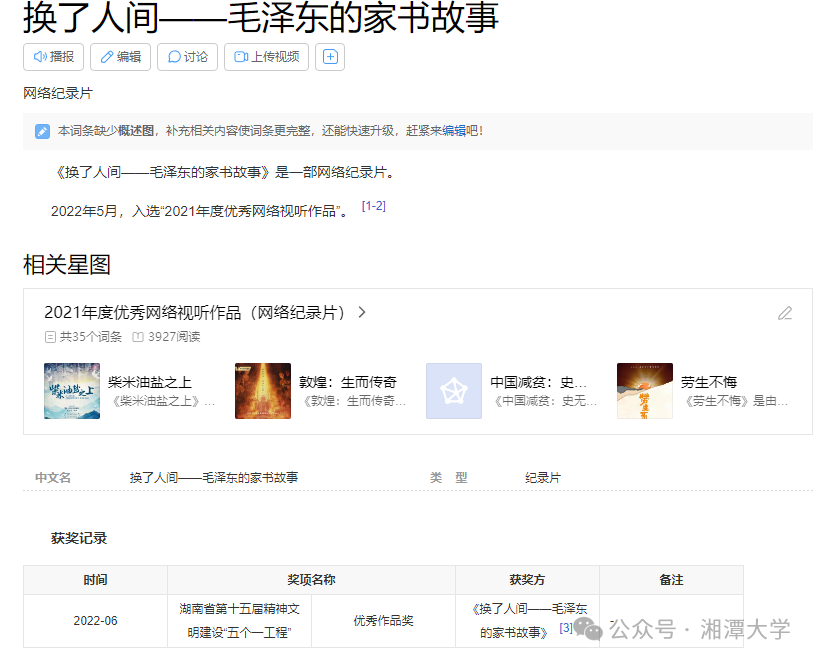Viewport: 817px width, 662px height.
Task: Open reference citation [3] in awards table
Action: tap(566, 628)
